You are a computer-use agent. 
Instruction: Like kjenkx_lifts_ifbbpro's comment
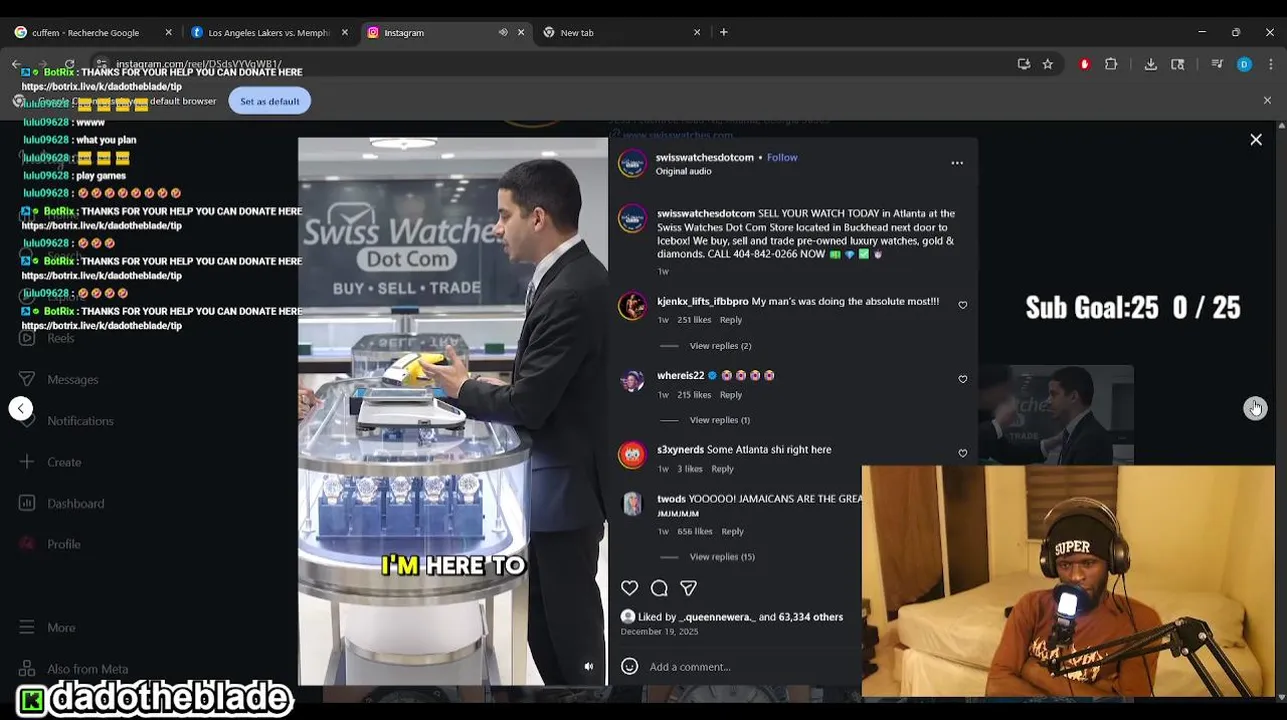click(x=963, y=305)
